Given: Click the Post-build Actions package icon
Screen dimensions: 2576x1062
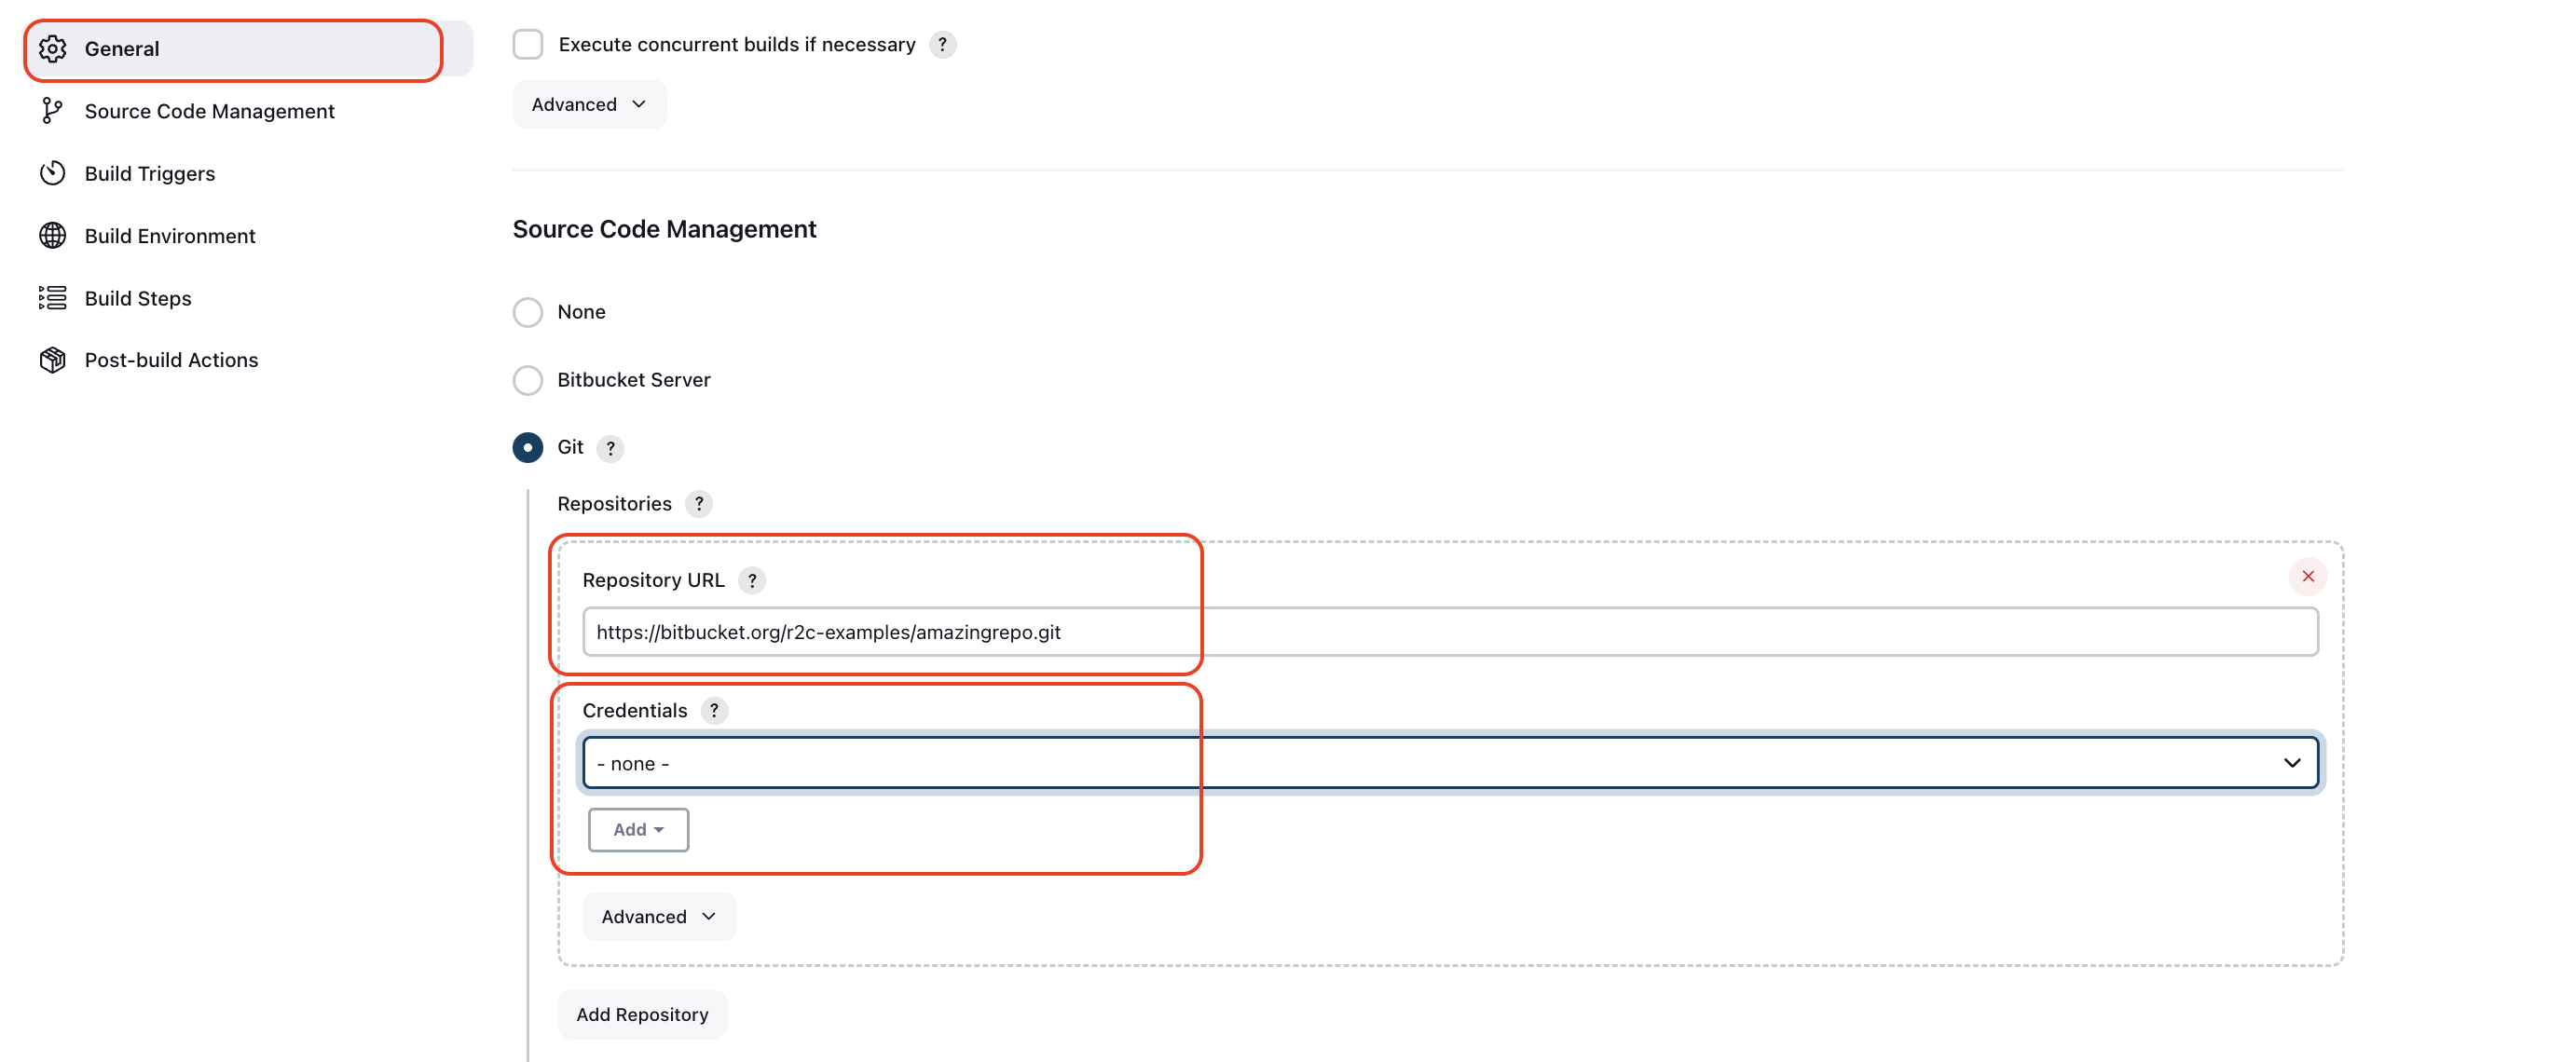Looking at the screenshot, I should point(53,359).
